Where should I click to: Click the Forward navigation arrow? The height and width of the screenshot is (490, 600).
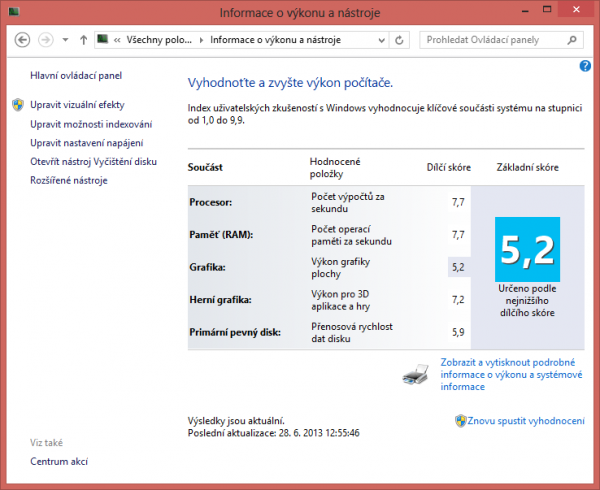point(46,40)
